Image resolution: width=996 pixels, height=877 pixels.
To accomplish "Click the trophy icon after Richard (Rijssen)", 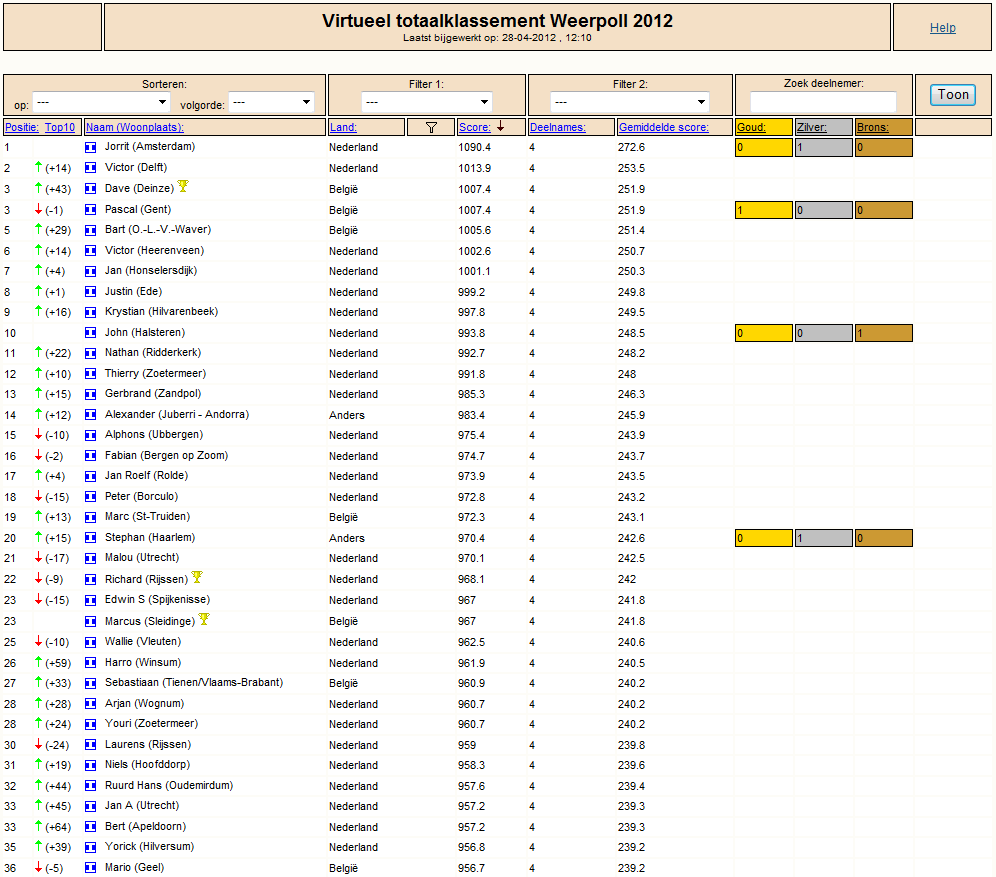I will tap(197, 577).
